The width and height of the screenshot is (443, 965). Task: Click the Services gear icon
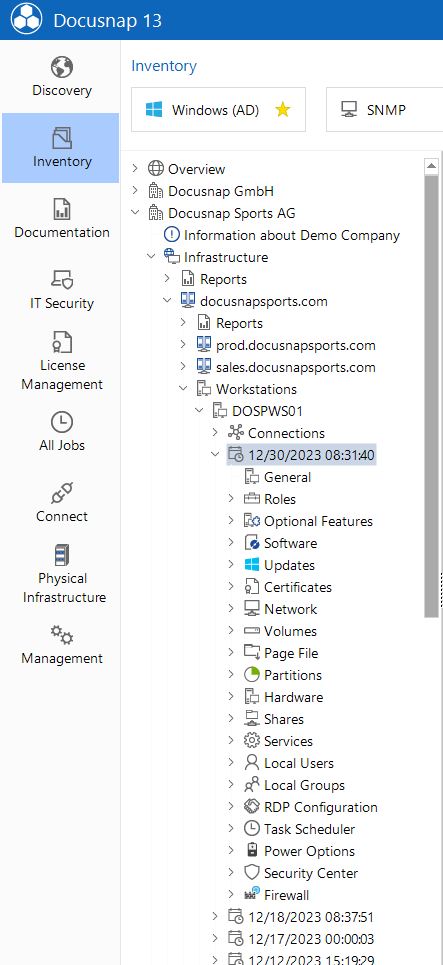(x=252, y=741)
